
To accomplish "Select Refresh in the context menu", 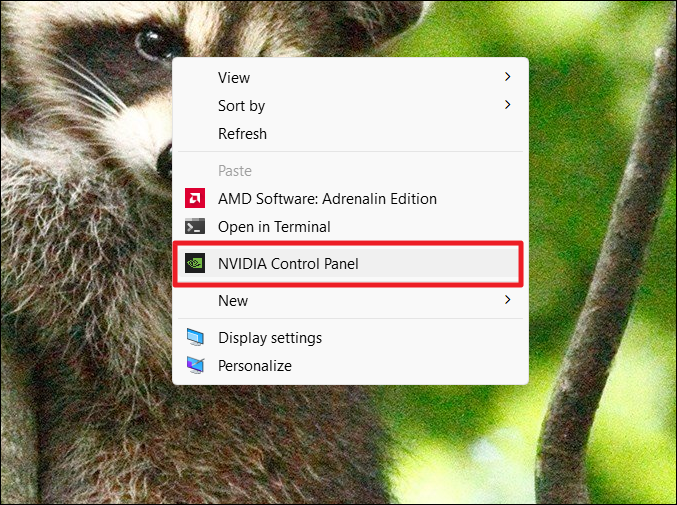I will 350,134.
